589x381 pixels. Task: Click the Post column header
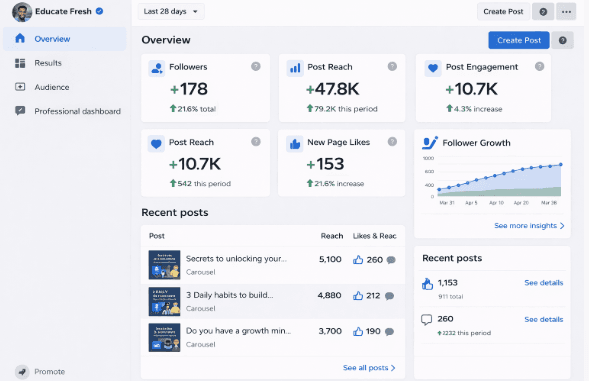click(157, 236)
